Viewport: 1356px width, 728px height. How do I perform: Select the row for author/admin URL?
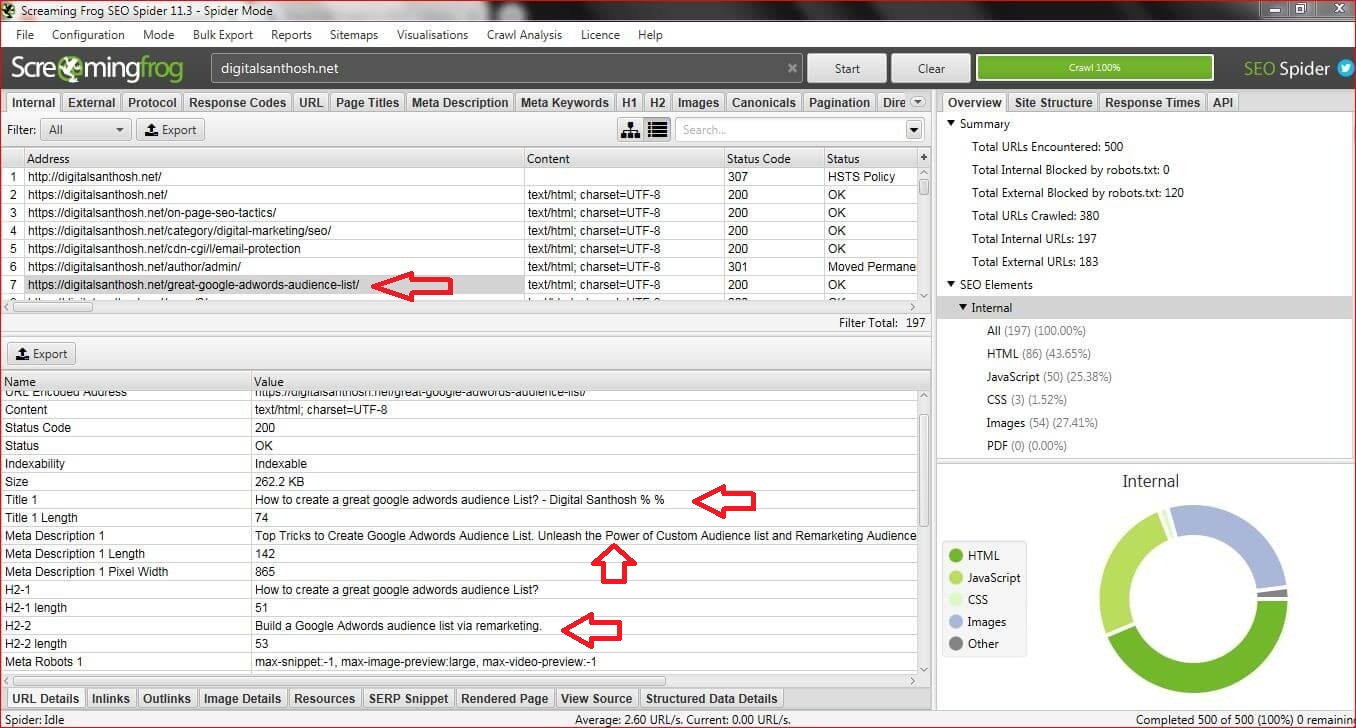click(x=459, y=267)
